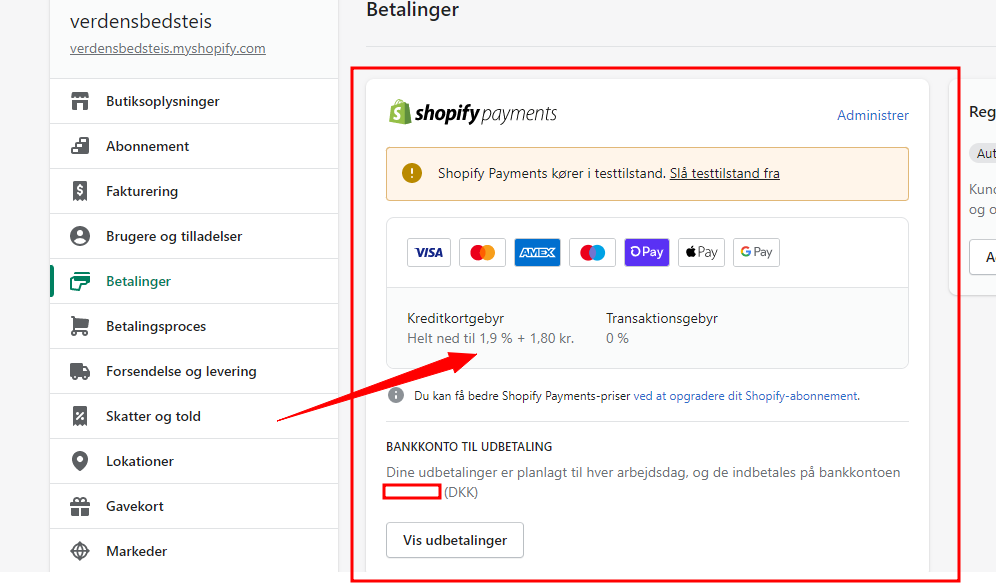
Task: Go to Abonnement settings
Action: pyautogui.click(x=194, y=146)
